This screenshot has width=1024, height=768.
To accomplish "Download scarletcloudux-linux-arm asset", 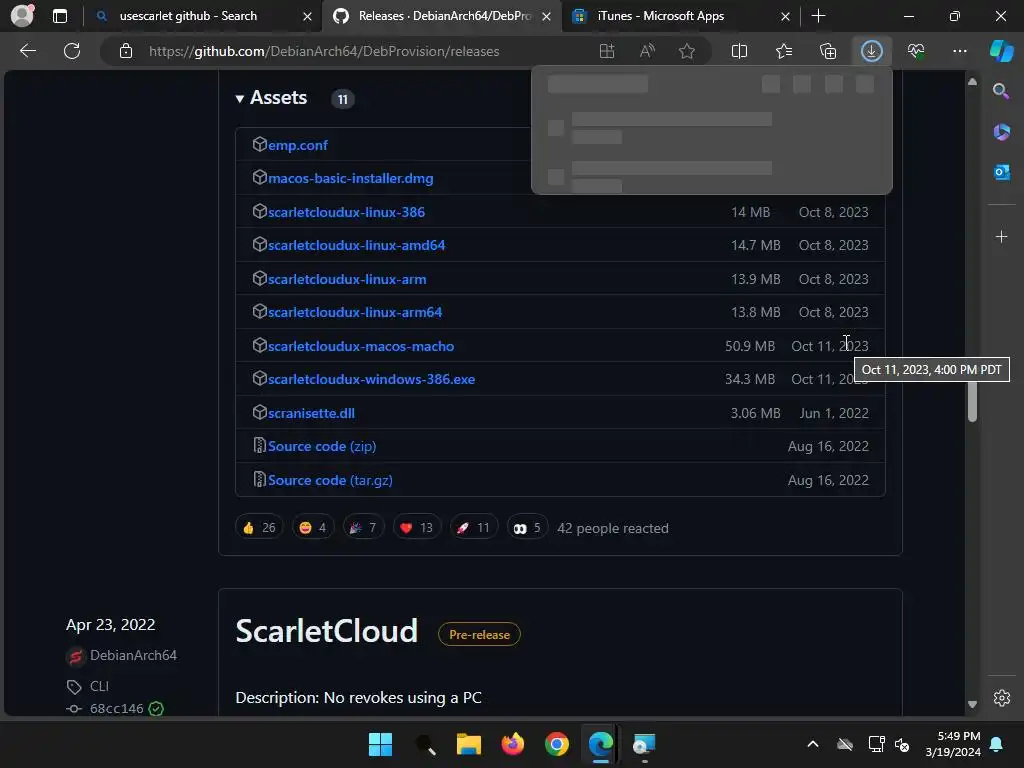I will click(347, 280).
